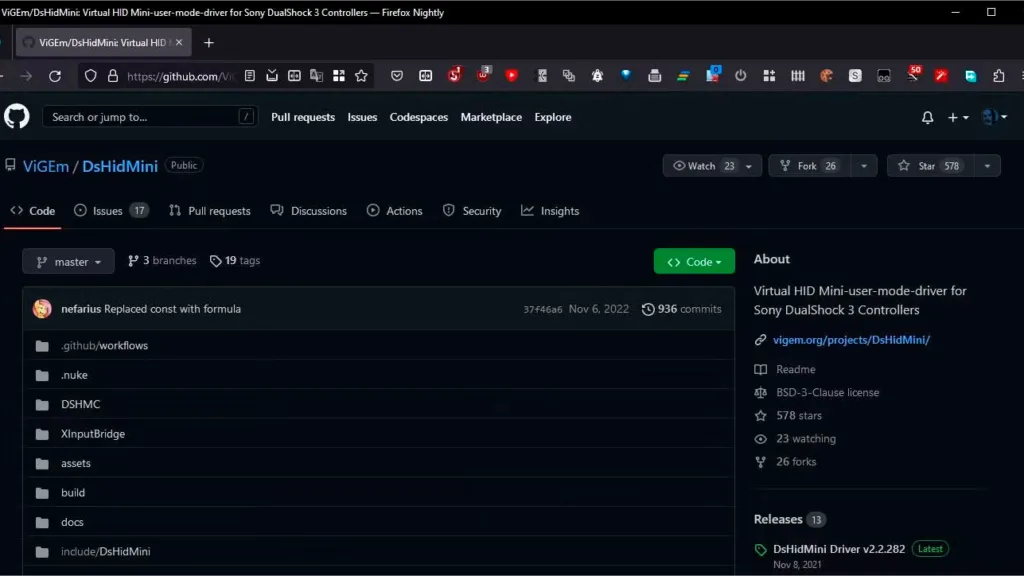
Task: Open the Insights tab
Action: (x=550, y=211)
